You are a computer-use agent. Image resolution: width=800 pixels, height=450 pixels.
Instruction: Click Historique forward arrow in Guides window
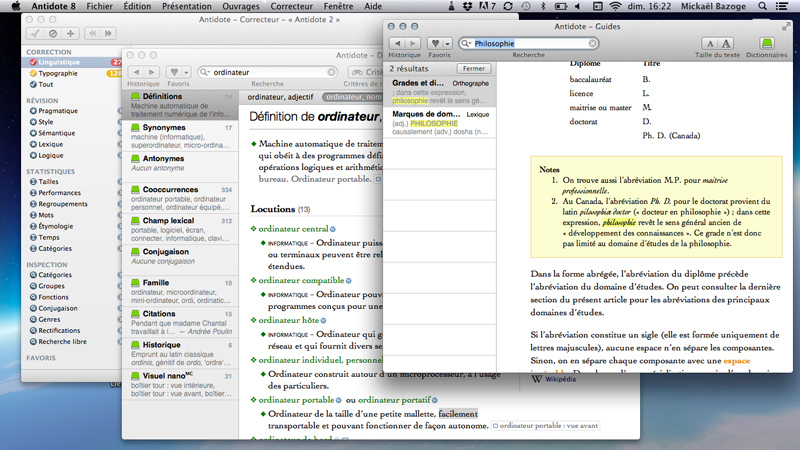[x=413, y=43]
